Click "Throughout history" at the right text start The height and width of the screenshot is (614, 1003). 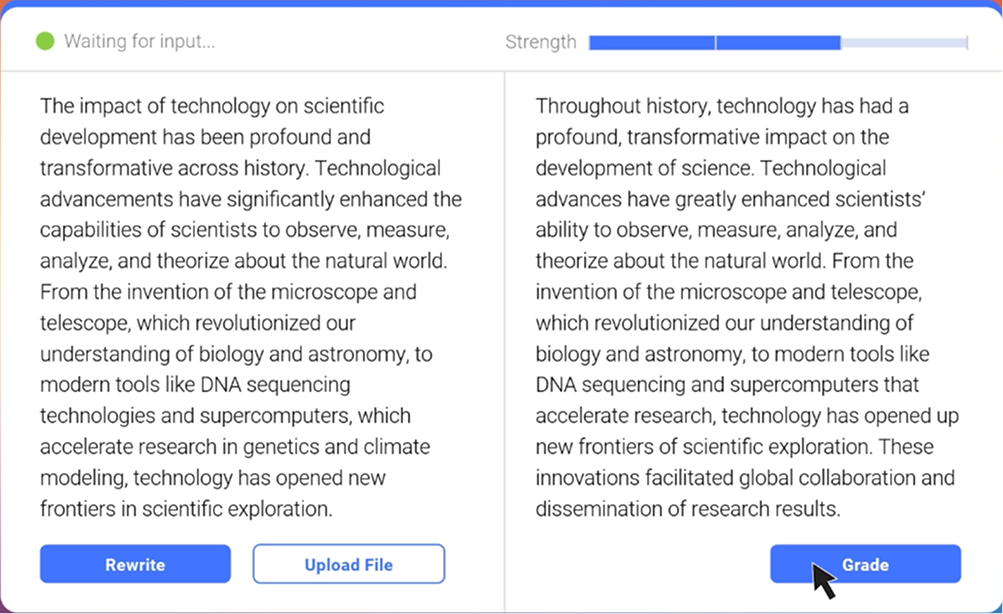[610, 106]
